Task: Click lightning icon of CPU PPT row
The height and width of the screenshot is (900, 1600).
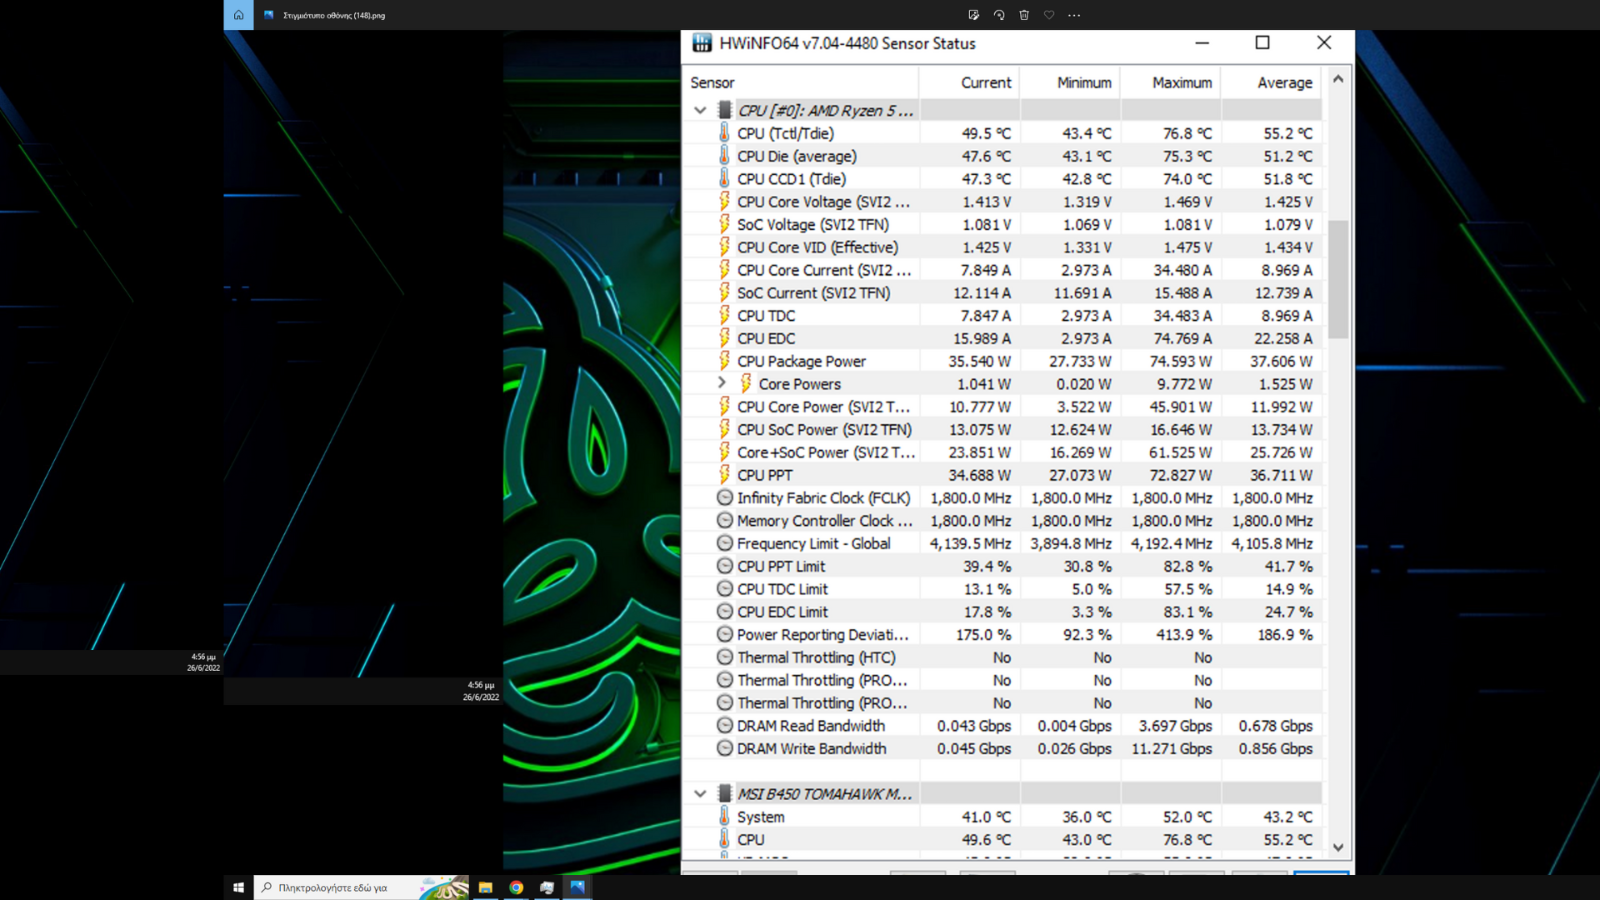Action: click(724, 475)
